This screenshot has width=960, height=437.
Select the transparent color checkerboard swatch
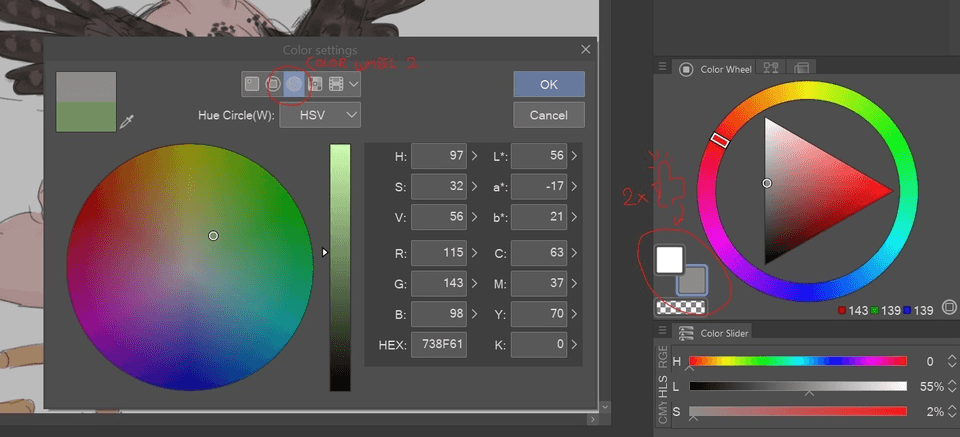coord(680,308)
